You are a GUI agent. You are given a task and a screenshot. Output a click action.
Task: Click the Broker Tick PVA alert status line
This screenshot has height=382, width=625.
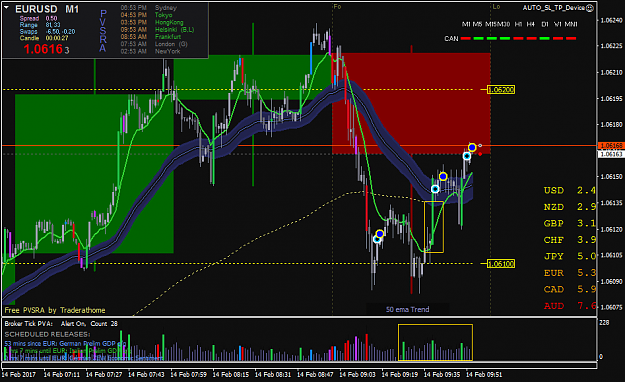[x=61, y=324]
